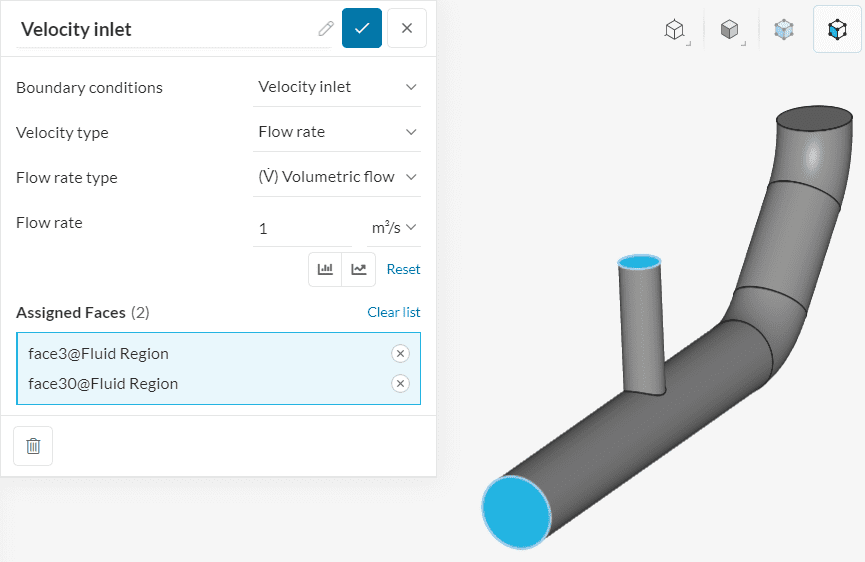Delete the boundary condition with the trash icon
The width and height of the screenshot is (865, 562).
click(x=33, y=446)
